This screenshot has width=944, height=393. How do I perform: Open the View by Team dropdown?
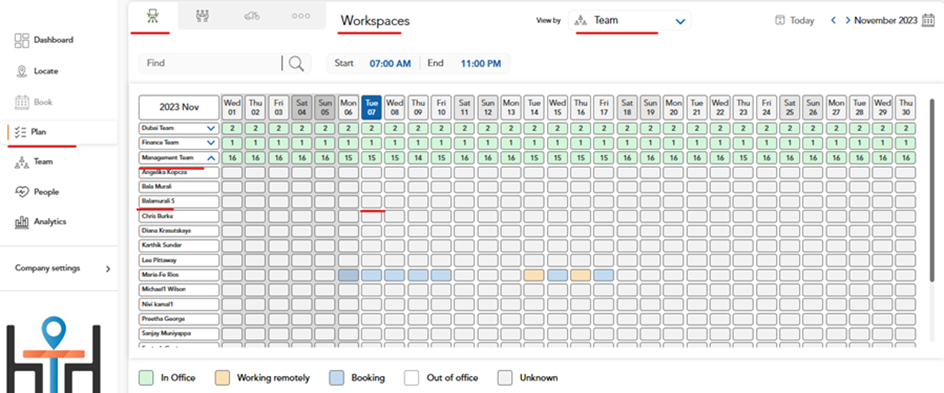630,20
